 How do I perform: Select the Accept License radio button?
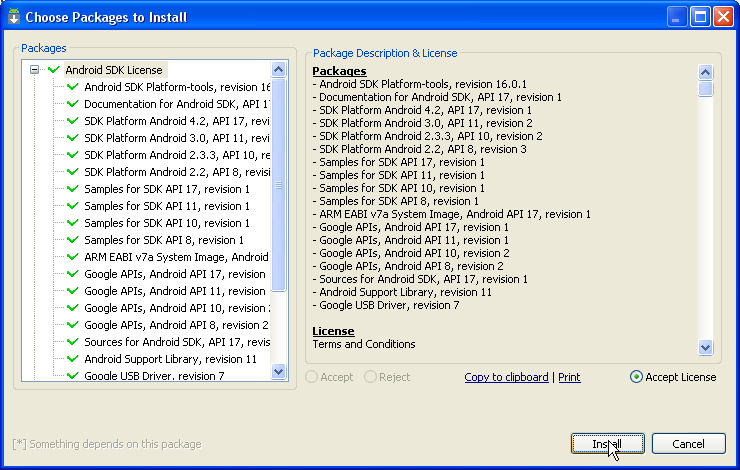point(637,377)
